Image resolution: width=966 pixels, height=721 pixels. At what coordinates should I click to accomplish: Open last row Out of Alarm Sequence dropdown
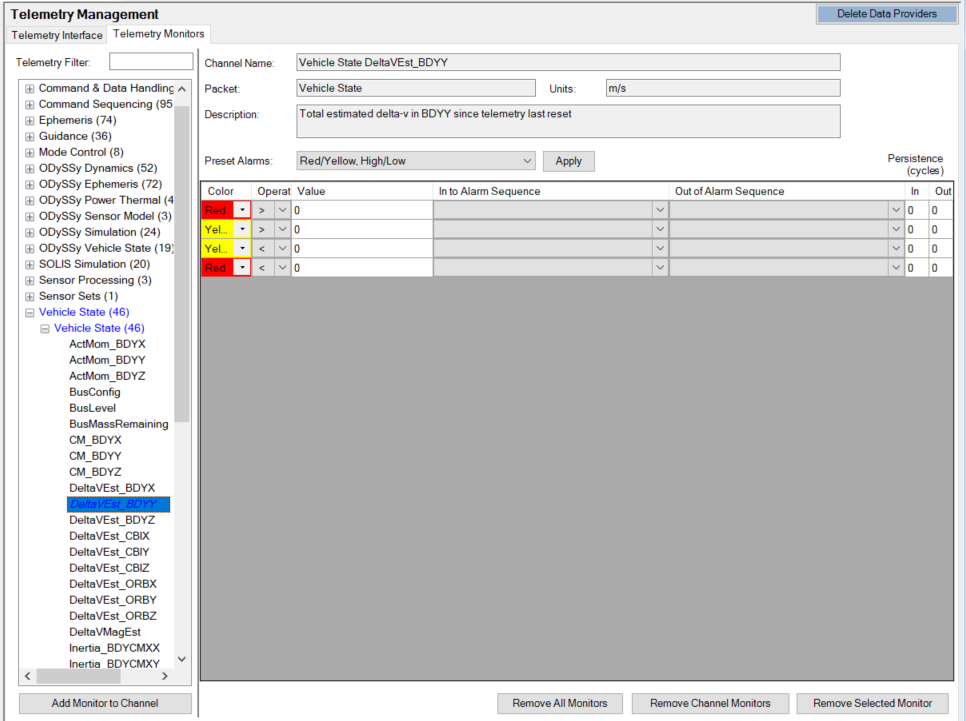pyautogui.click(x=895, y=268)
